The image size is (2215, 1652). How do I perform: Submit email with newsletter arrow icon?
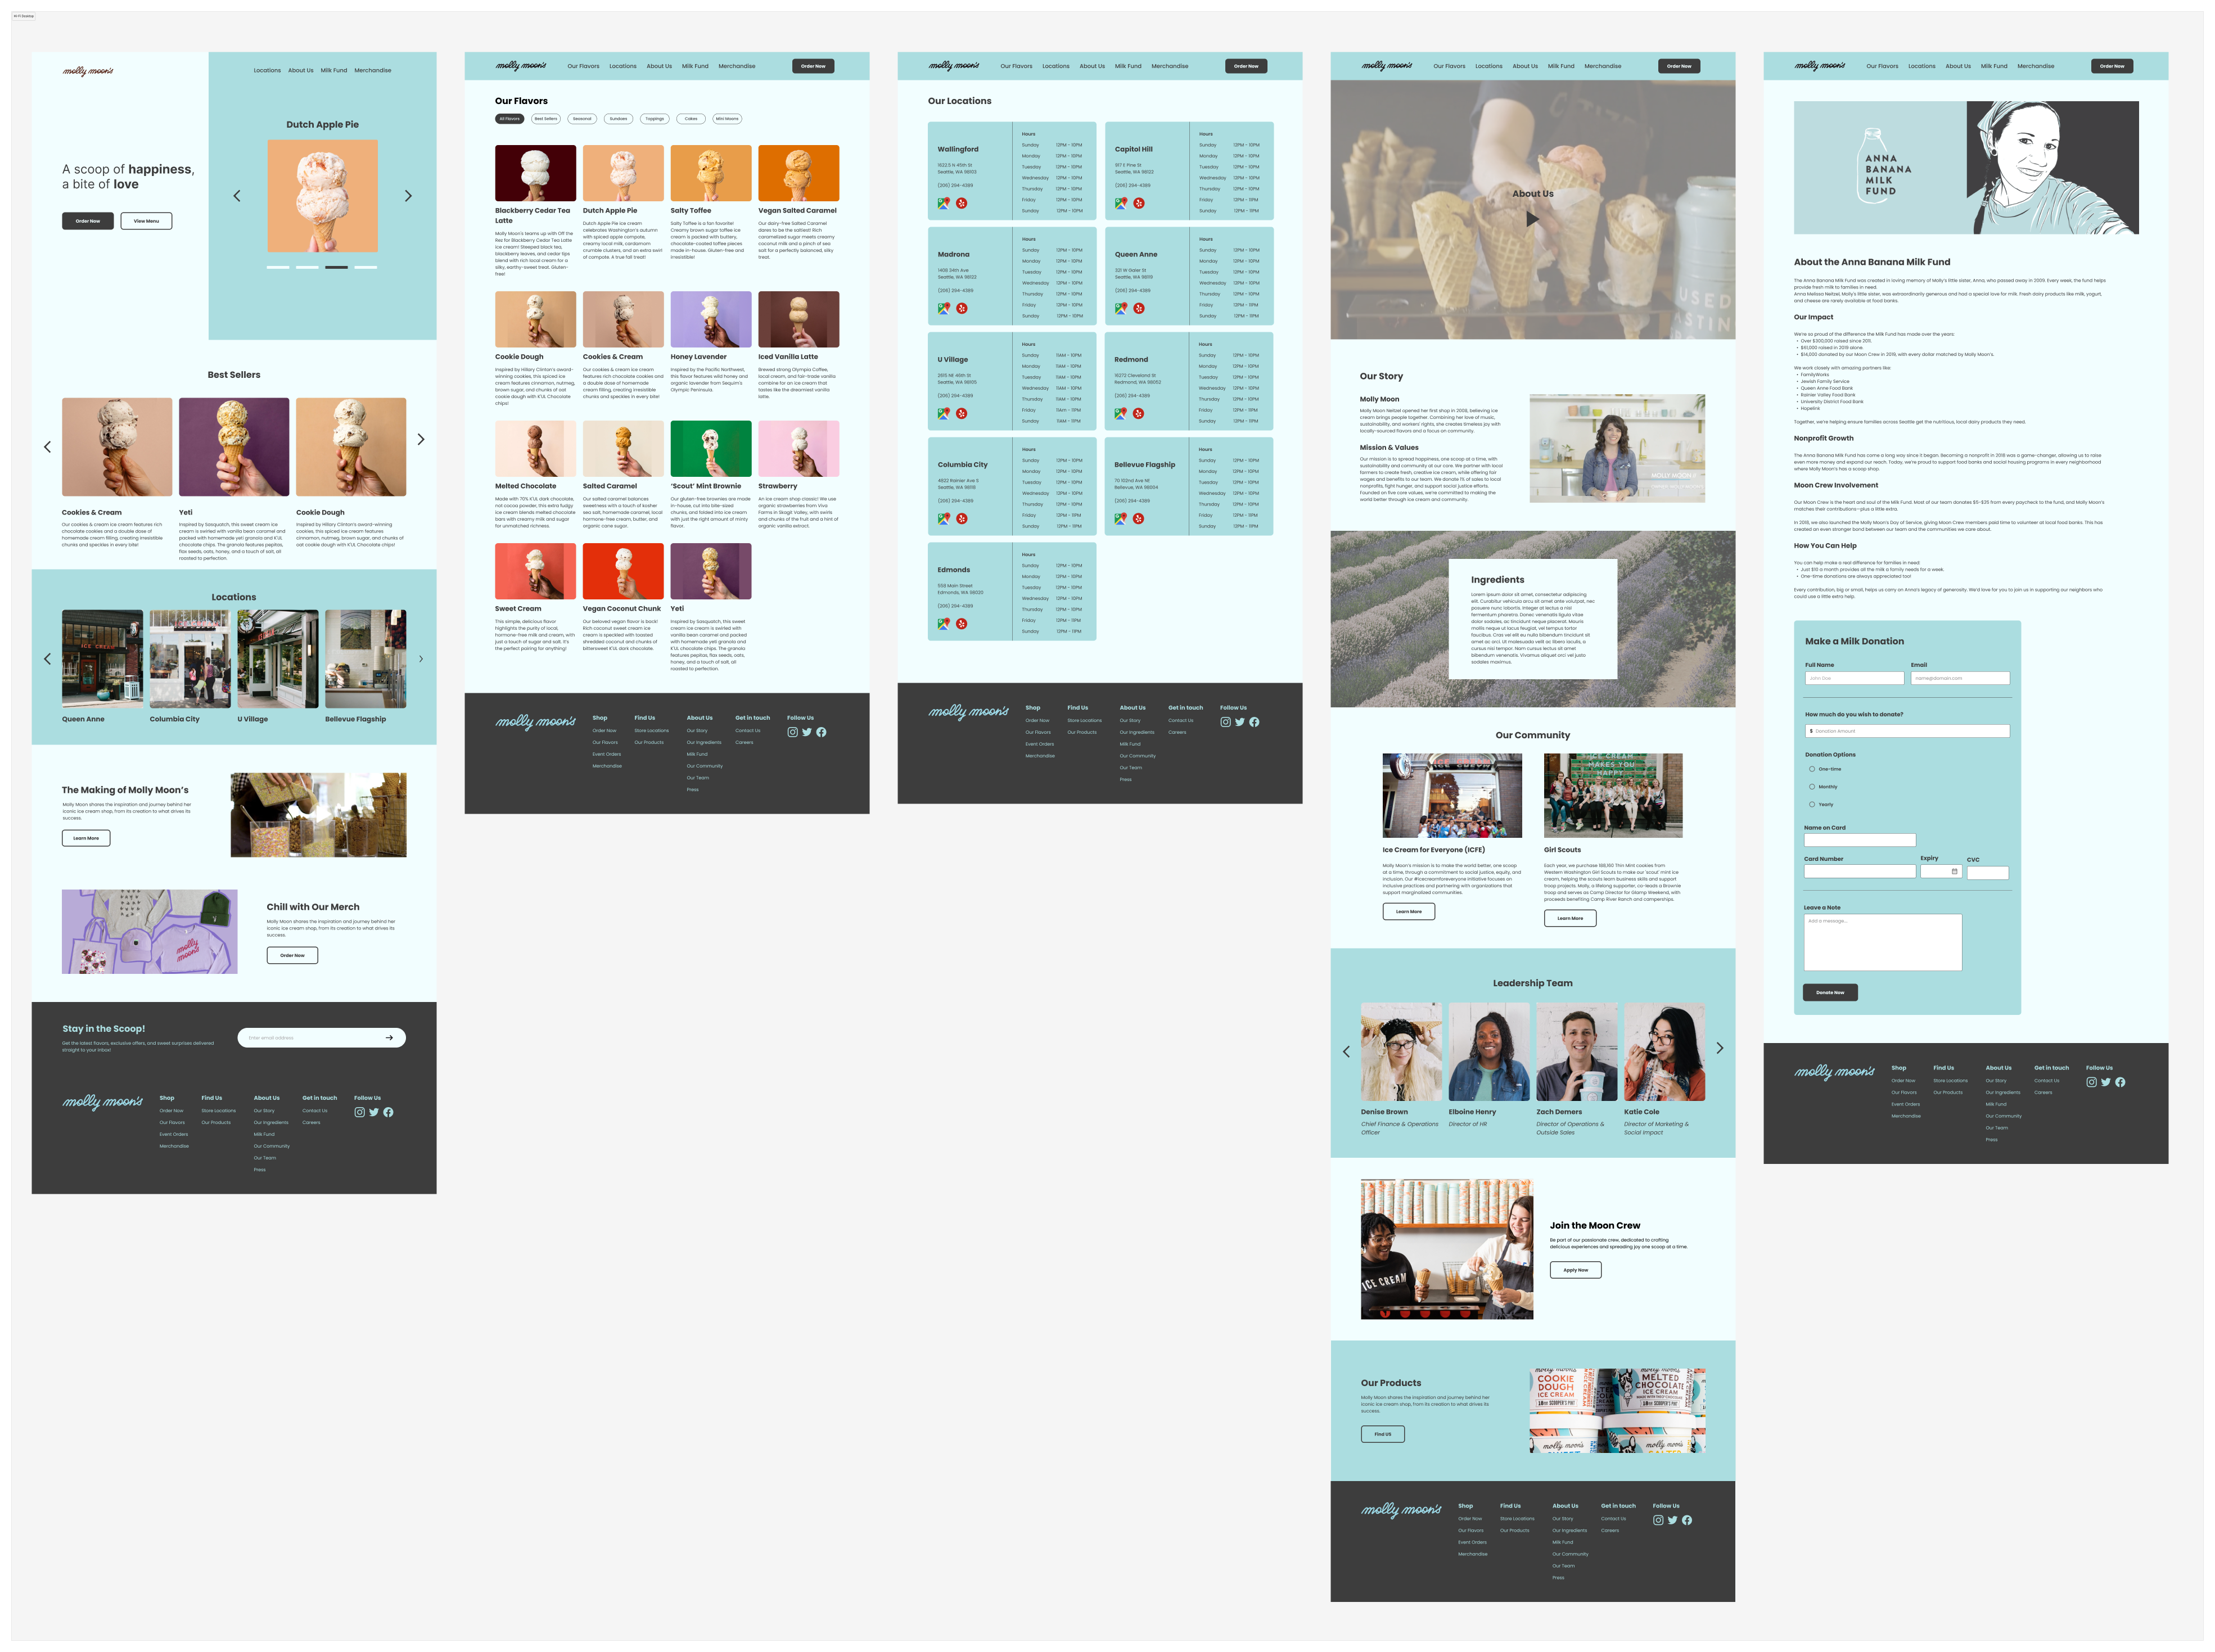[389, 1038]
